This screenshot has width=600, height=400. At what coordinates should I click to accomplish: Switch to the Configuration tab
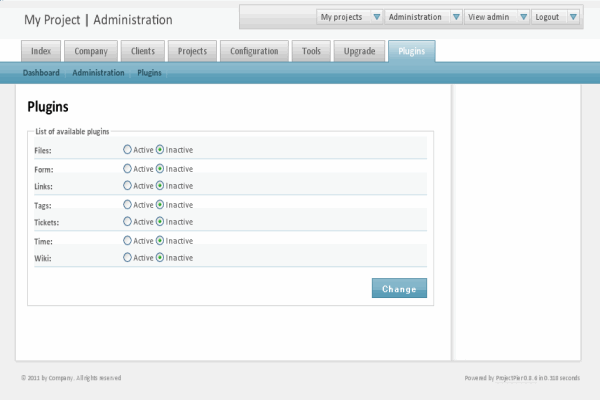(254, 51)
